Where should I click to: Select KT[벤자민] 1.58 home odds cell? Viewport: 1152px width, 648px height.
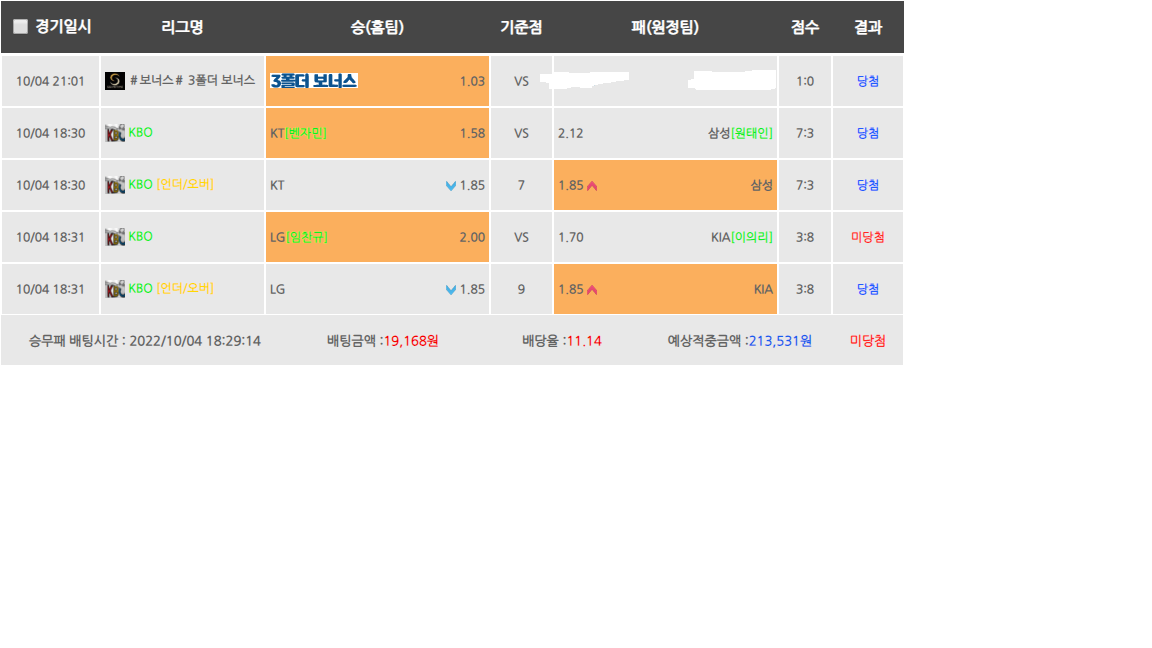pyautogui.click(x=377, y=133)
